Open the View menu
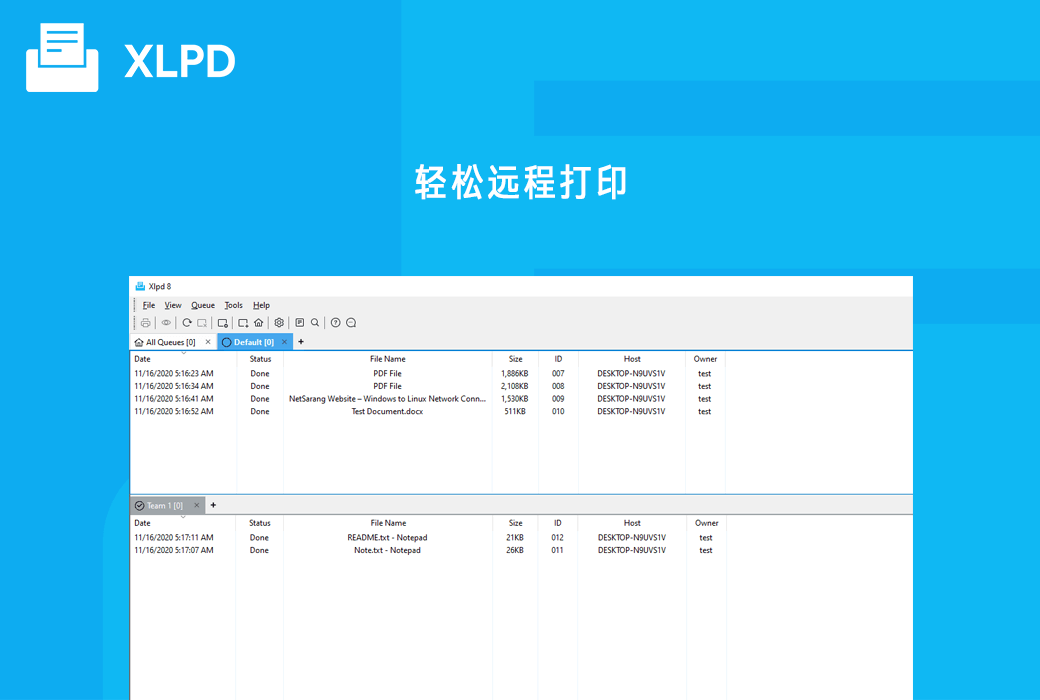The width and height of the screenshot is (1040, 700). click(x=173, y=305)
